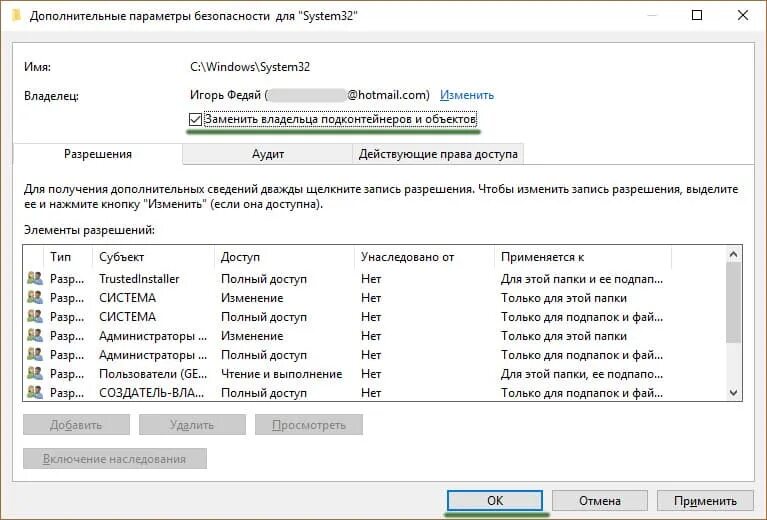Click the user icon on the Пользователи row
The image size is (767, 520).
35,374
